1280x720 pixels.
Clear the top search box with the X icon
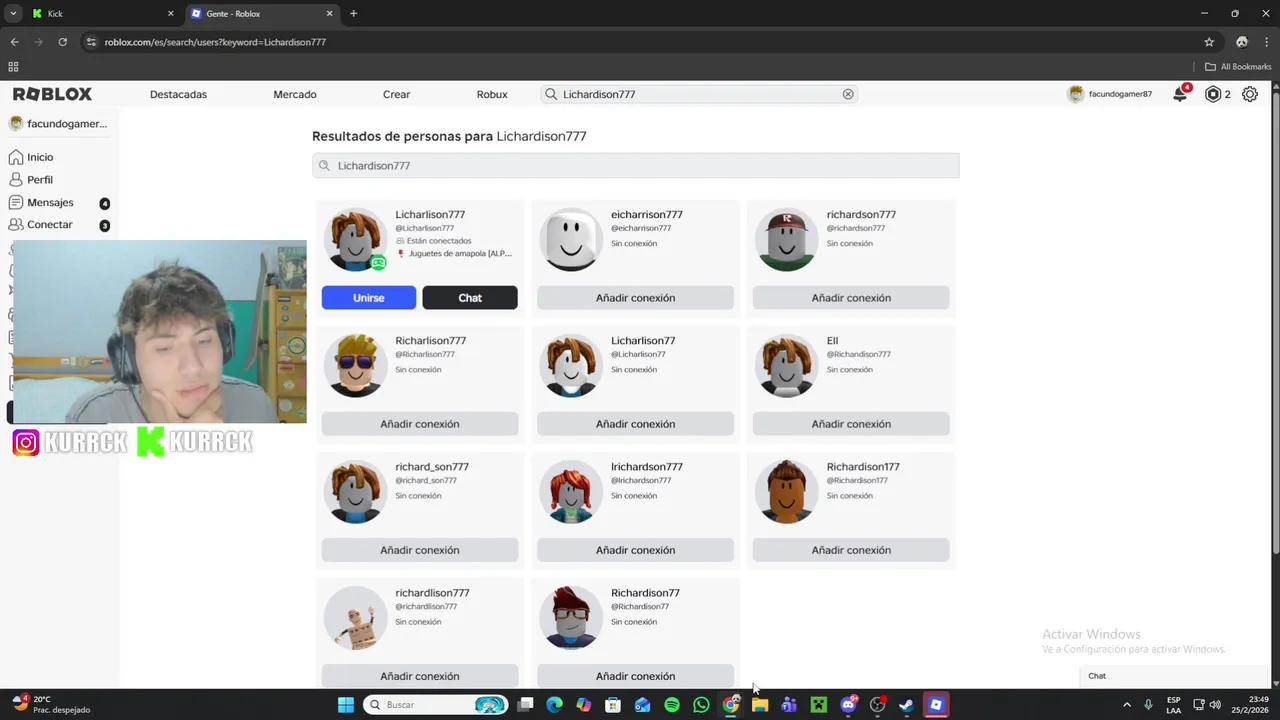(848, 94)
